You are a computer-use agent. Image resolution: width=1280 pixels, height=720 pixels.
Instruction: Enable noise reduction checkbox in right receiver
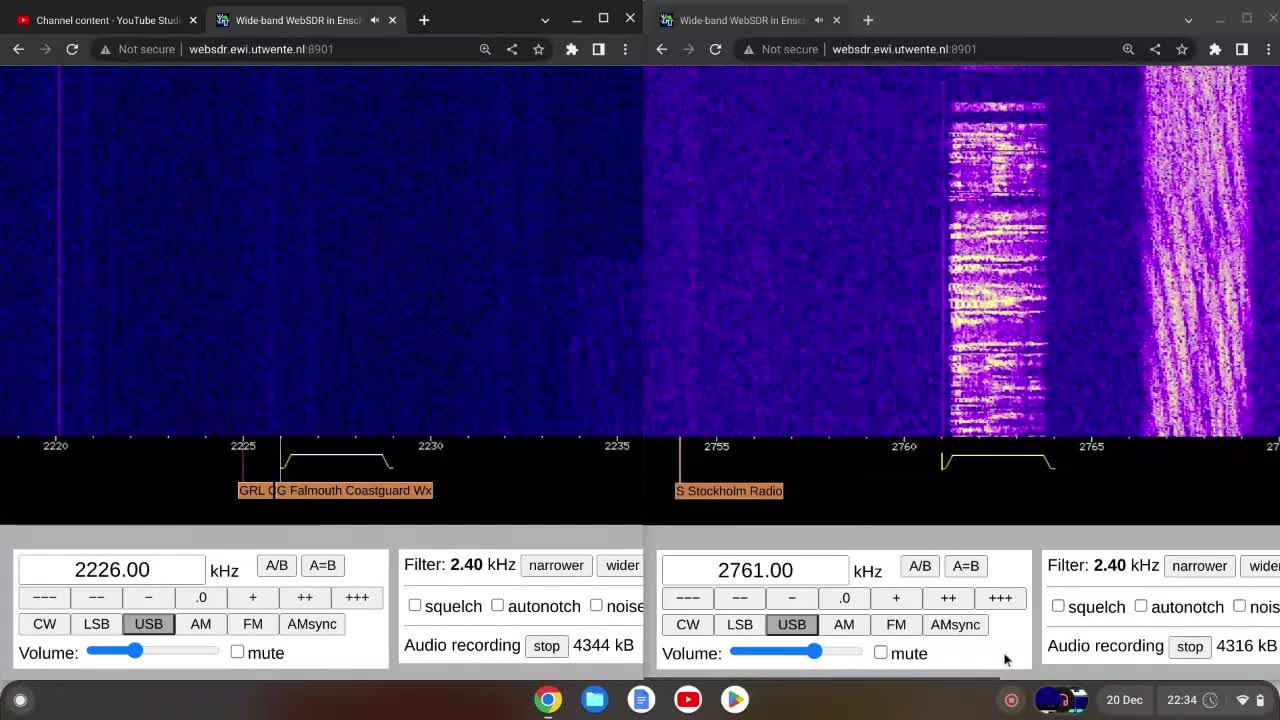(x=1239, y=606)
